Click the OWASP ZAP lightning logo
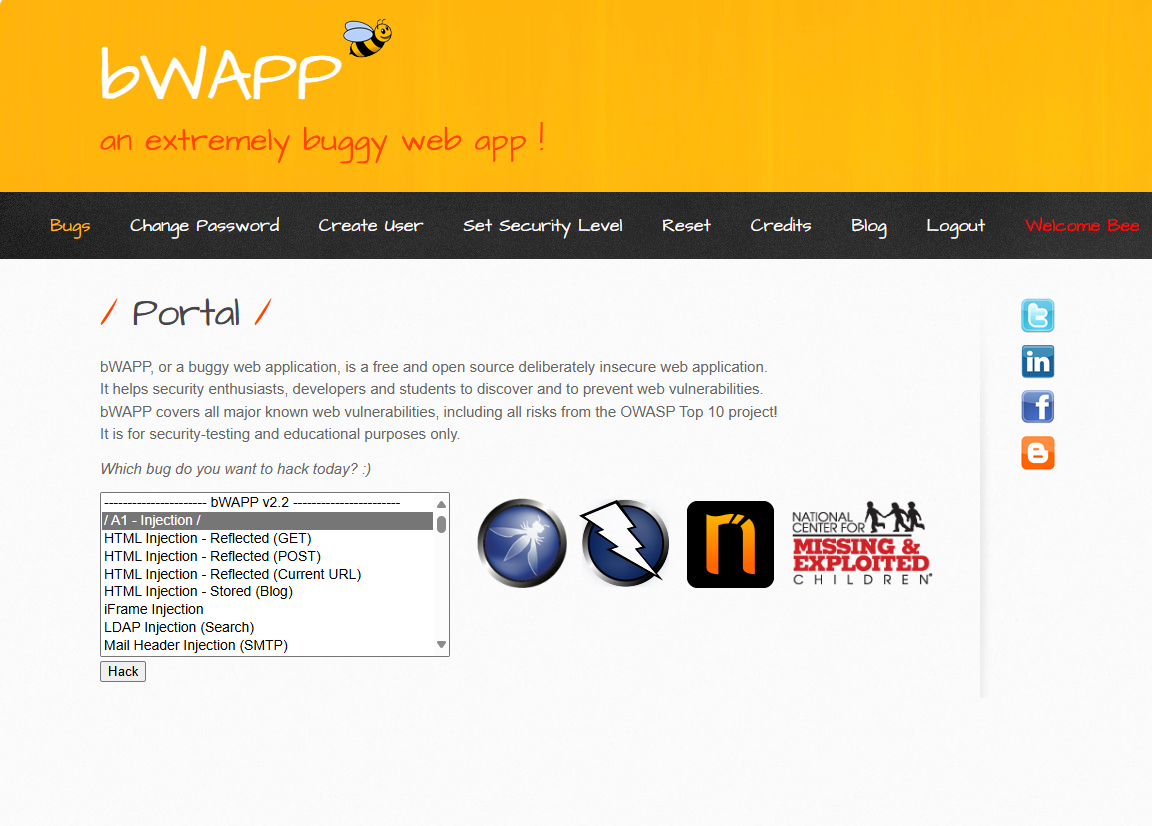1152x826 pixels. [625, 544]
